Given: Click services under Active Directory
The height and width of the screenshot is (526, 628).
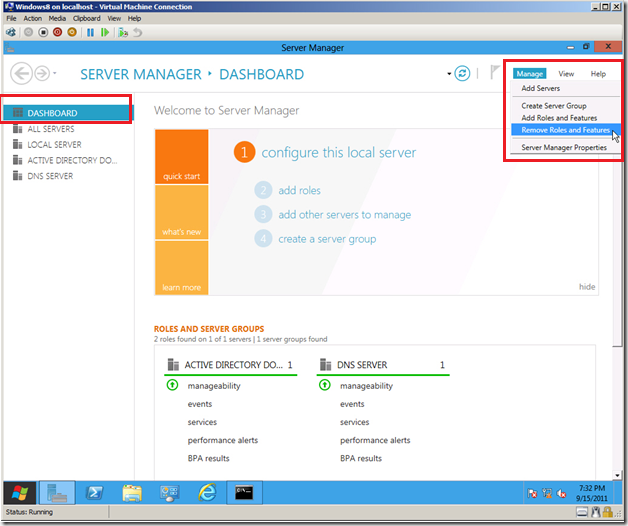Looking at the screenshot, I should point(202,422).
